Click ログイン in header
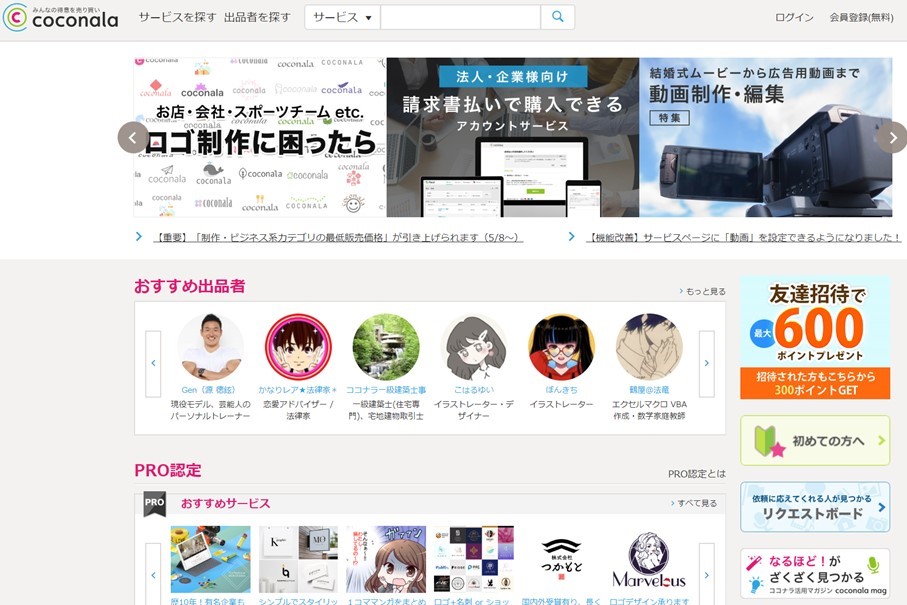This screenshot has width=907, height=605. [x=794, y=17]
